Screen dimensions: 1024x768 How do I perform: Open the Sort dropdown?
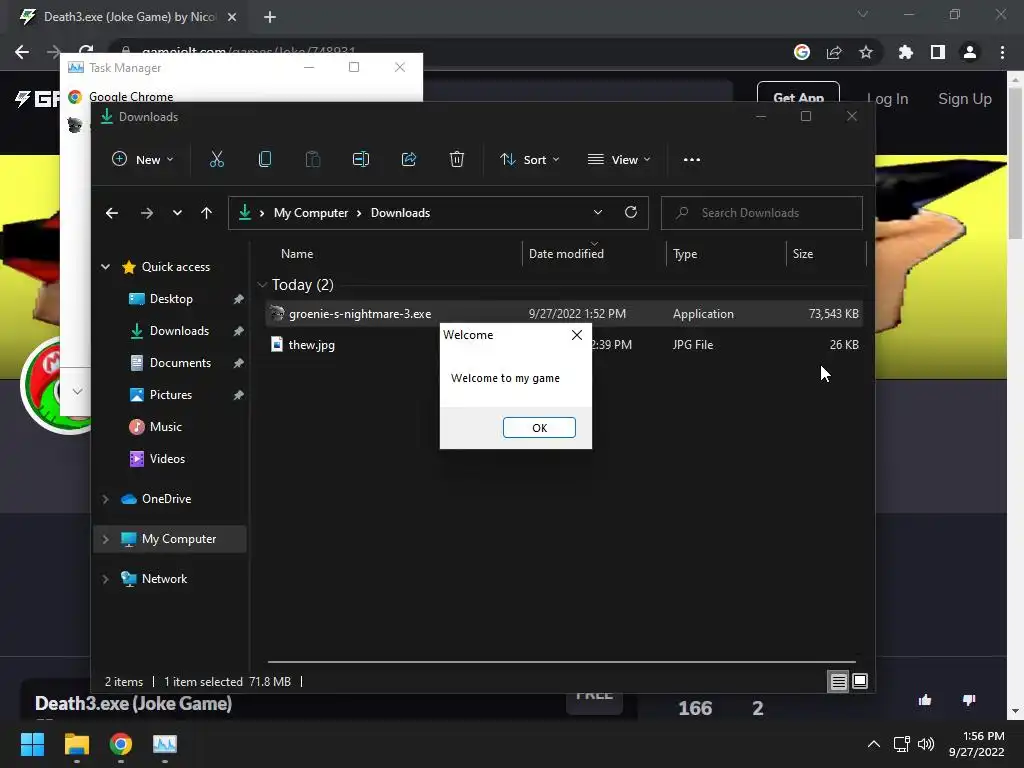pos(530,159)
